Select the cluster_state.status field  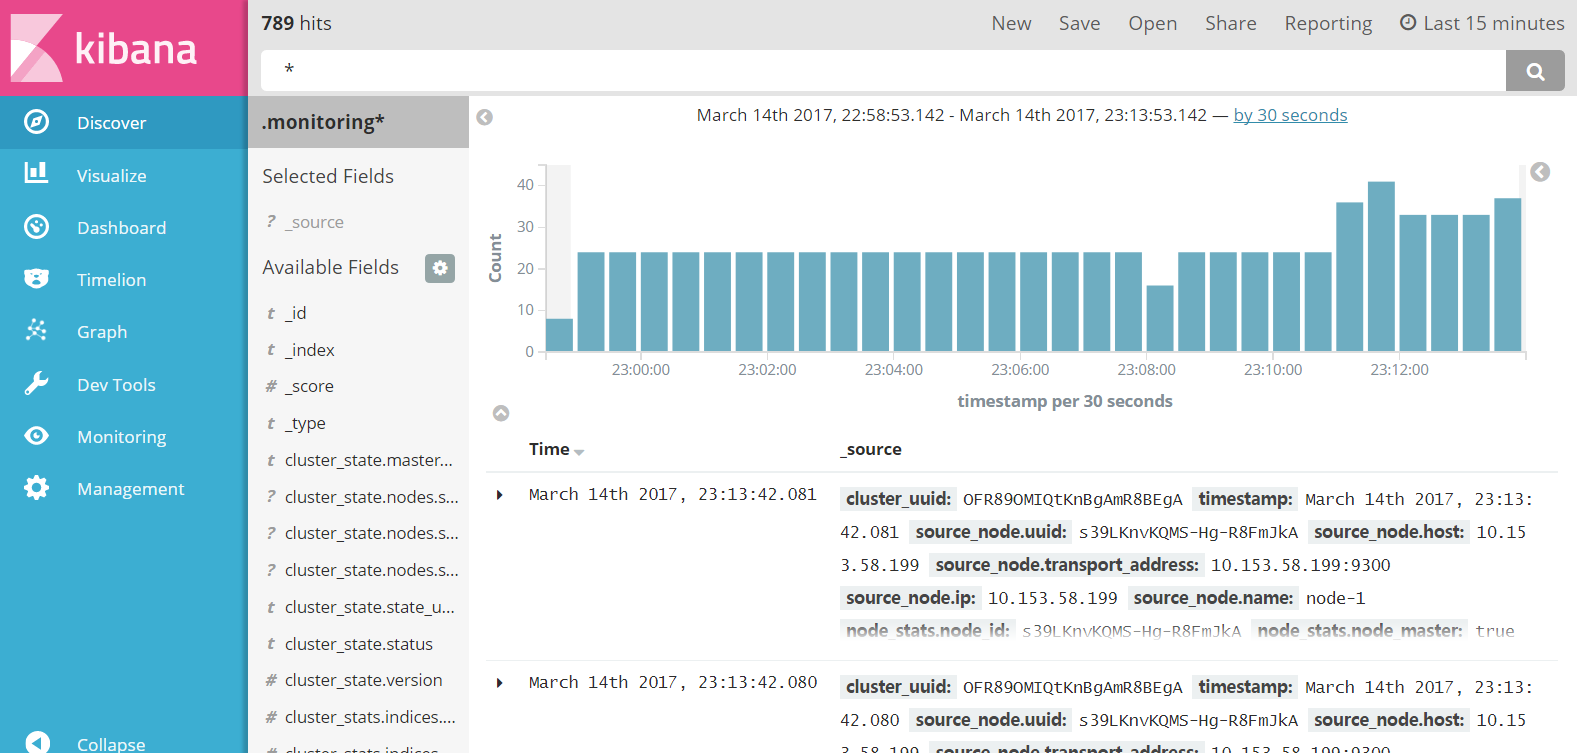(x=358, y=644)
